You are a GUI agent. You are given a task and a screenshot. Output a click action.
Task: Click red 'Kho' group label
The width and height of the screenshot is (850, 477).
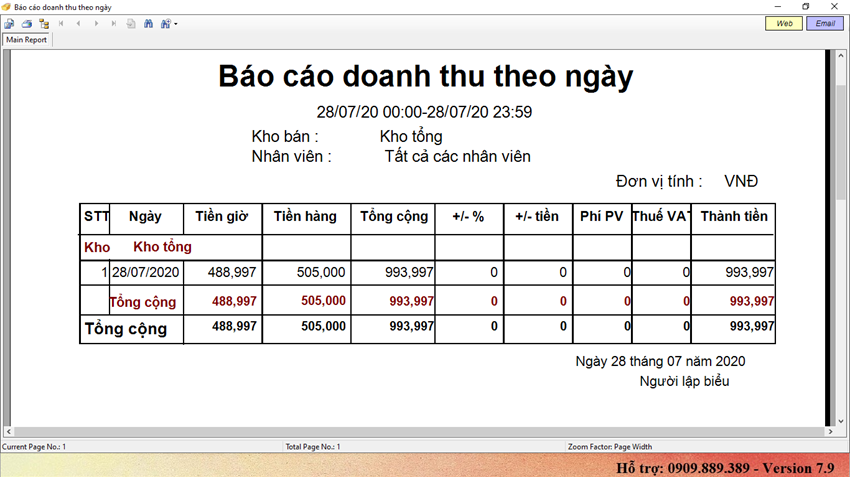click(97, 248)
